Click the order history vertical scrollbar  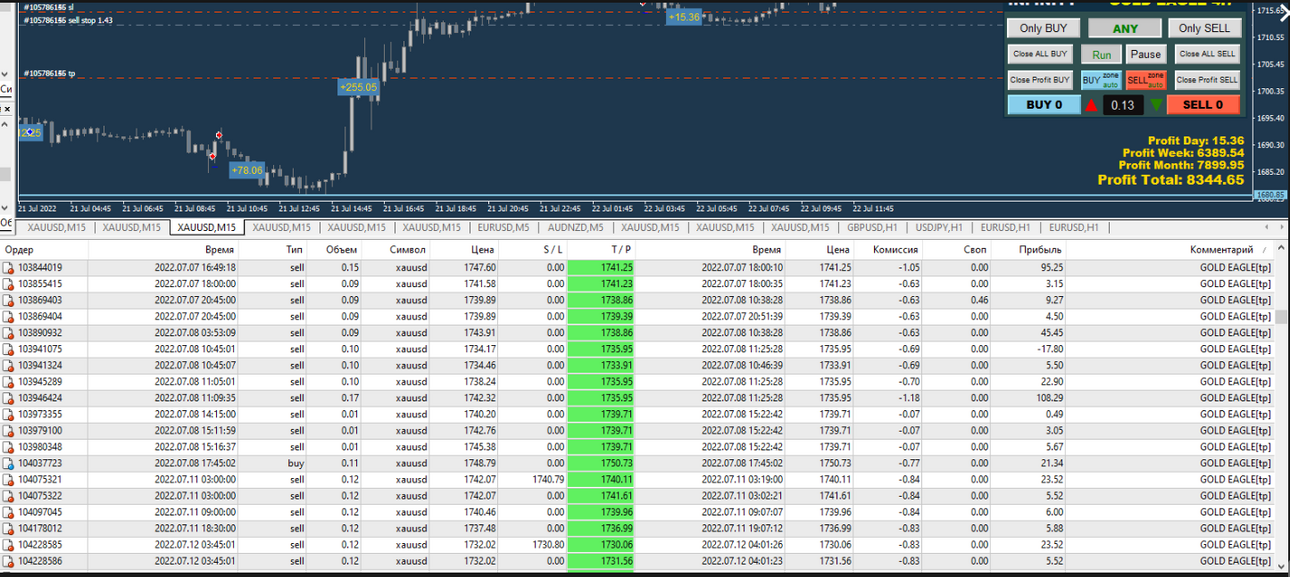pyautogui.click(x=1281, y=410)
